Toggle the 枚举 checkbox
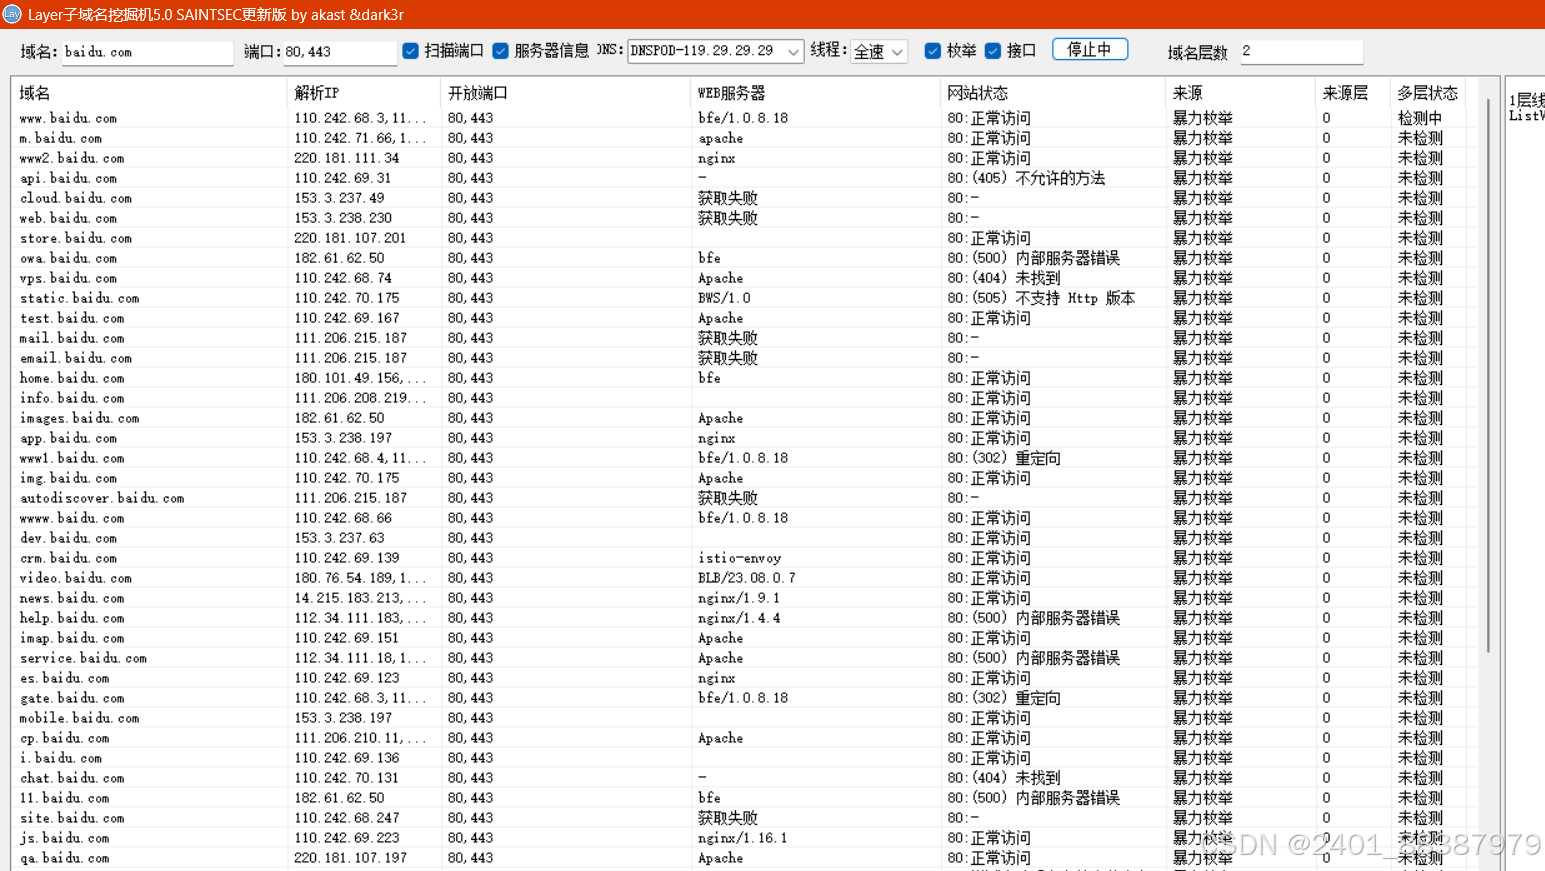The height and width of the screenshot is (871, 1545). [932, 51]
